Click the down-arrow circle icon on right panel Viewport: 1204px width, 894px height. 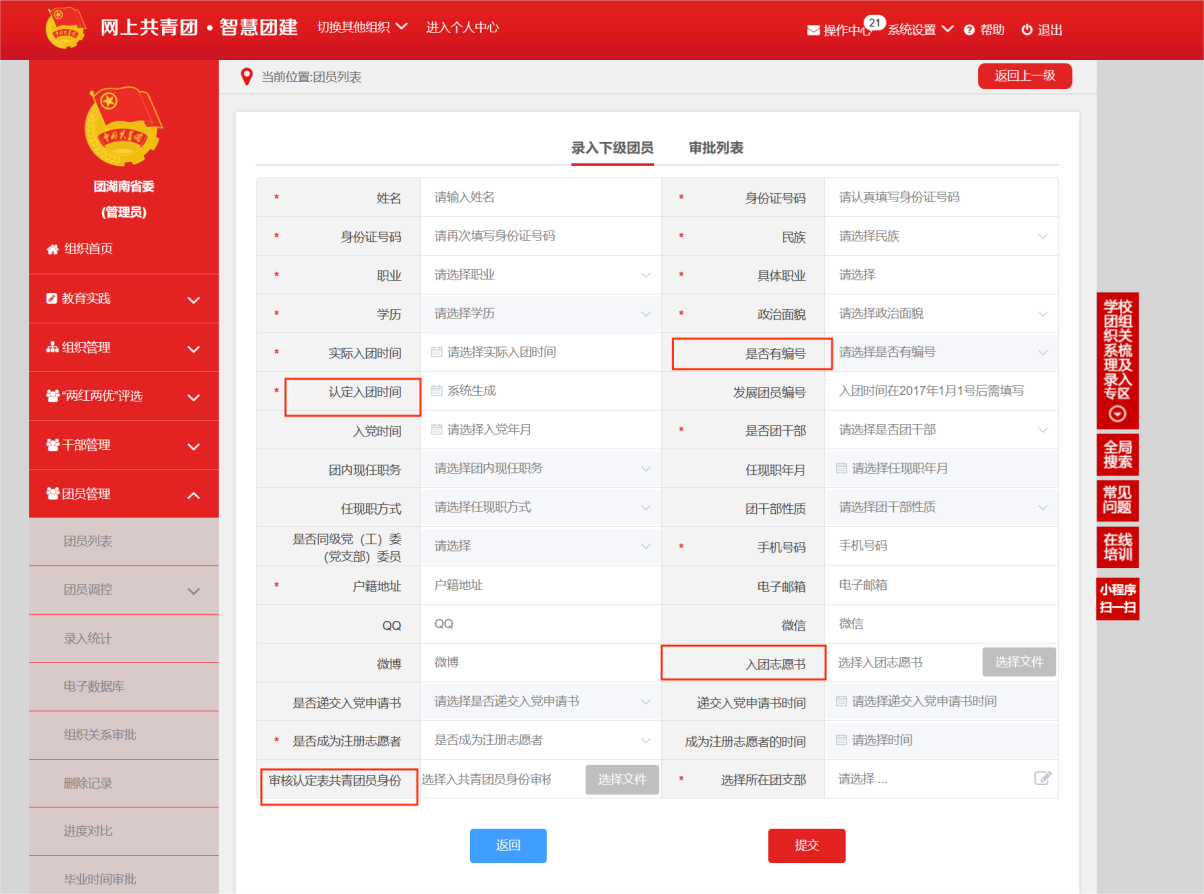1117,414
